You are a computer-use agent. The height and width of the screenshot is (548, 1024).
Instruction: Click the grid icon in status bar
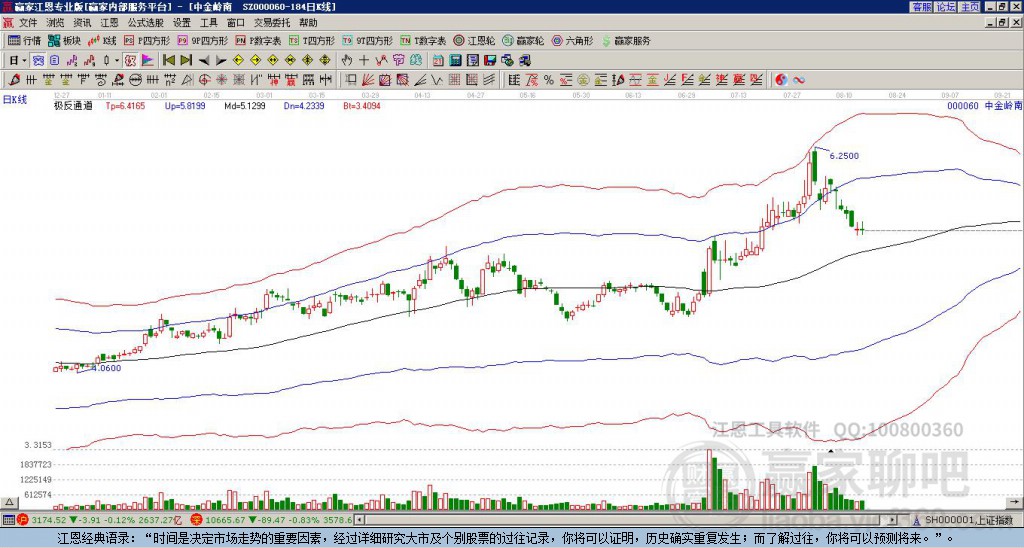tap(8, 520)
